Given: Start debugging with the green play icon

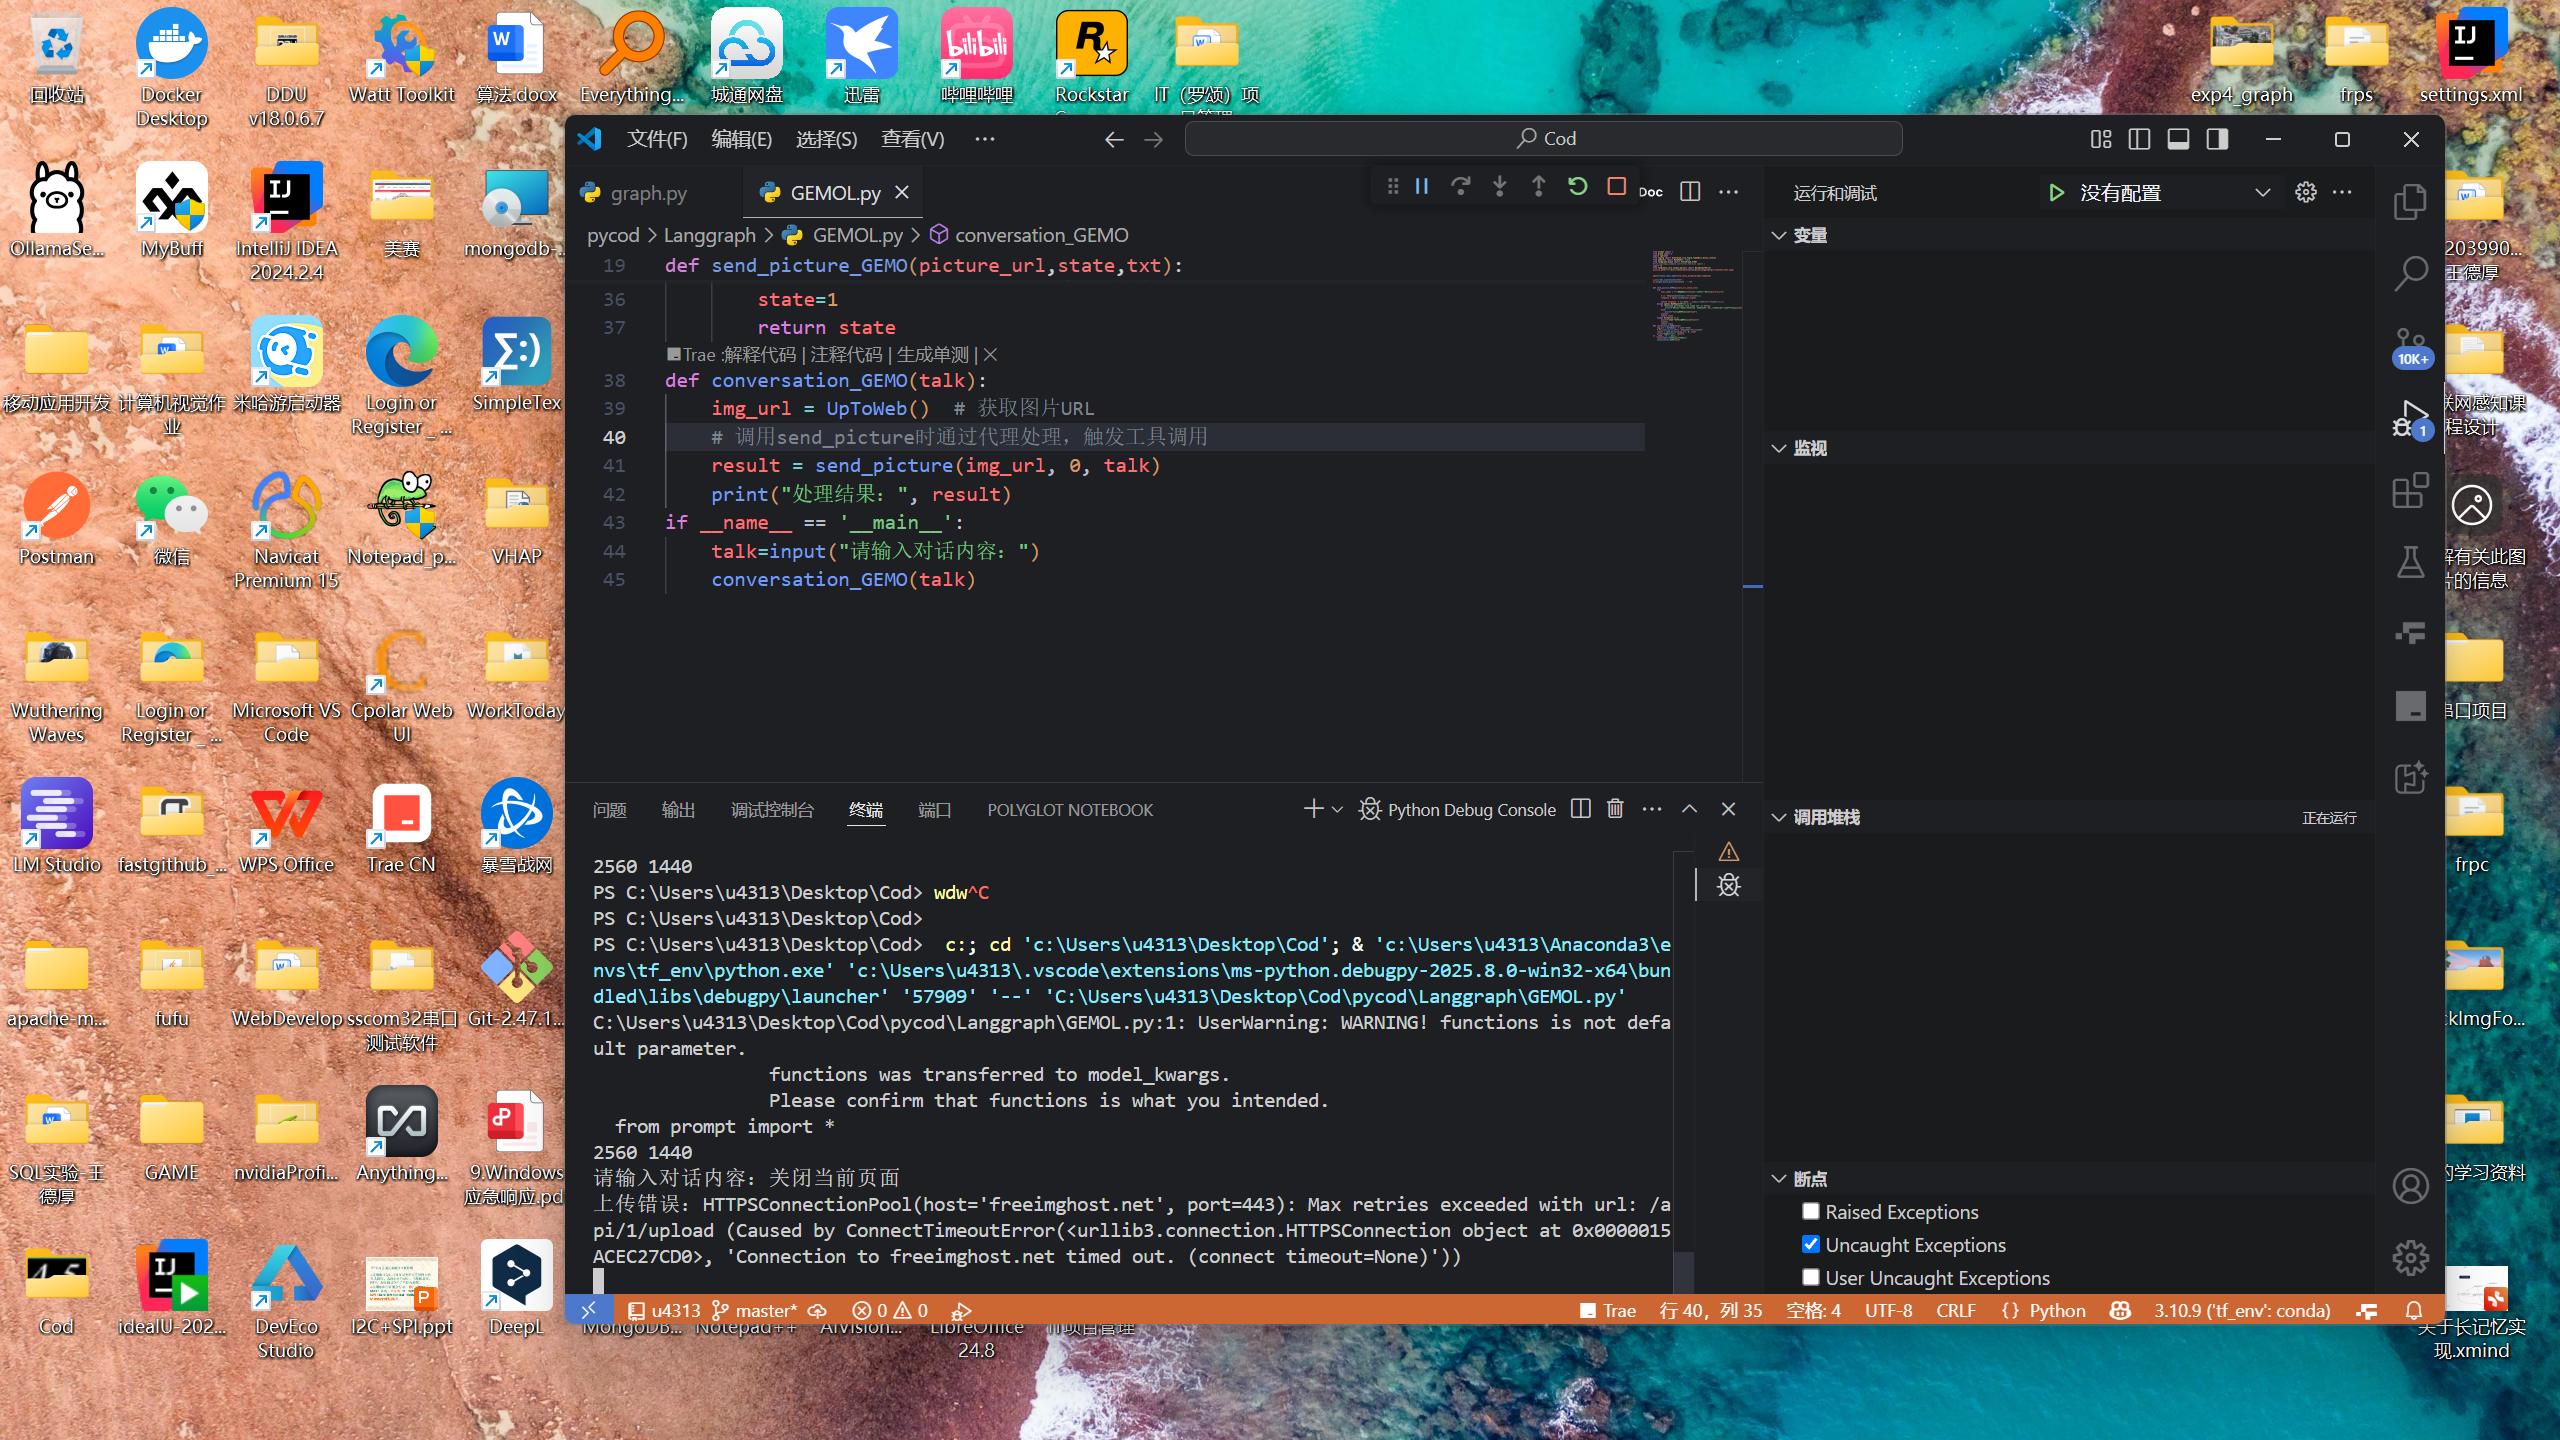Looking at the screenshot, I should [2056, 193].
